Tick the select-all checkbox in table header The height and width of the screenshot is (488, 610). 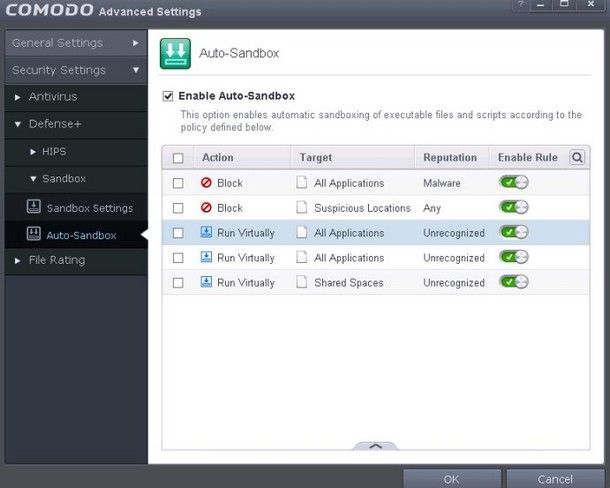click(178, 158)
